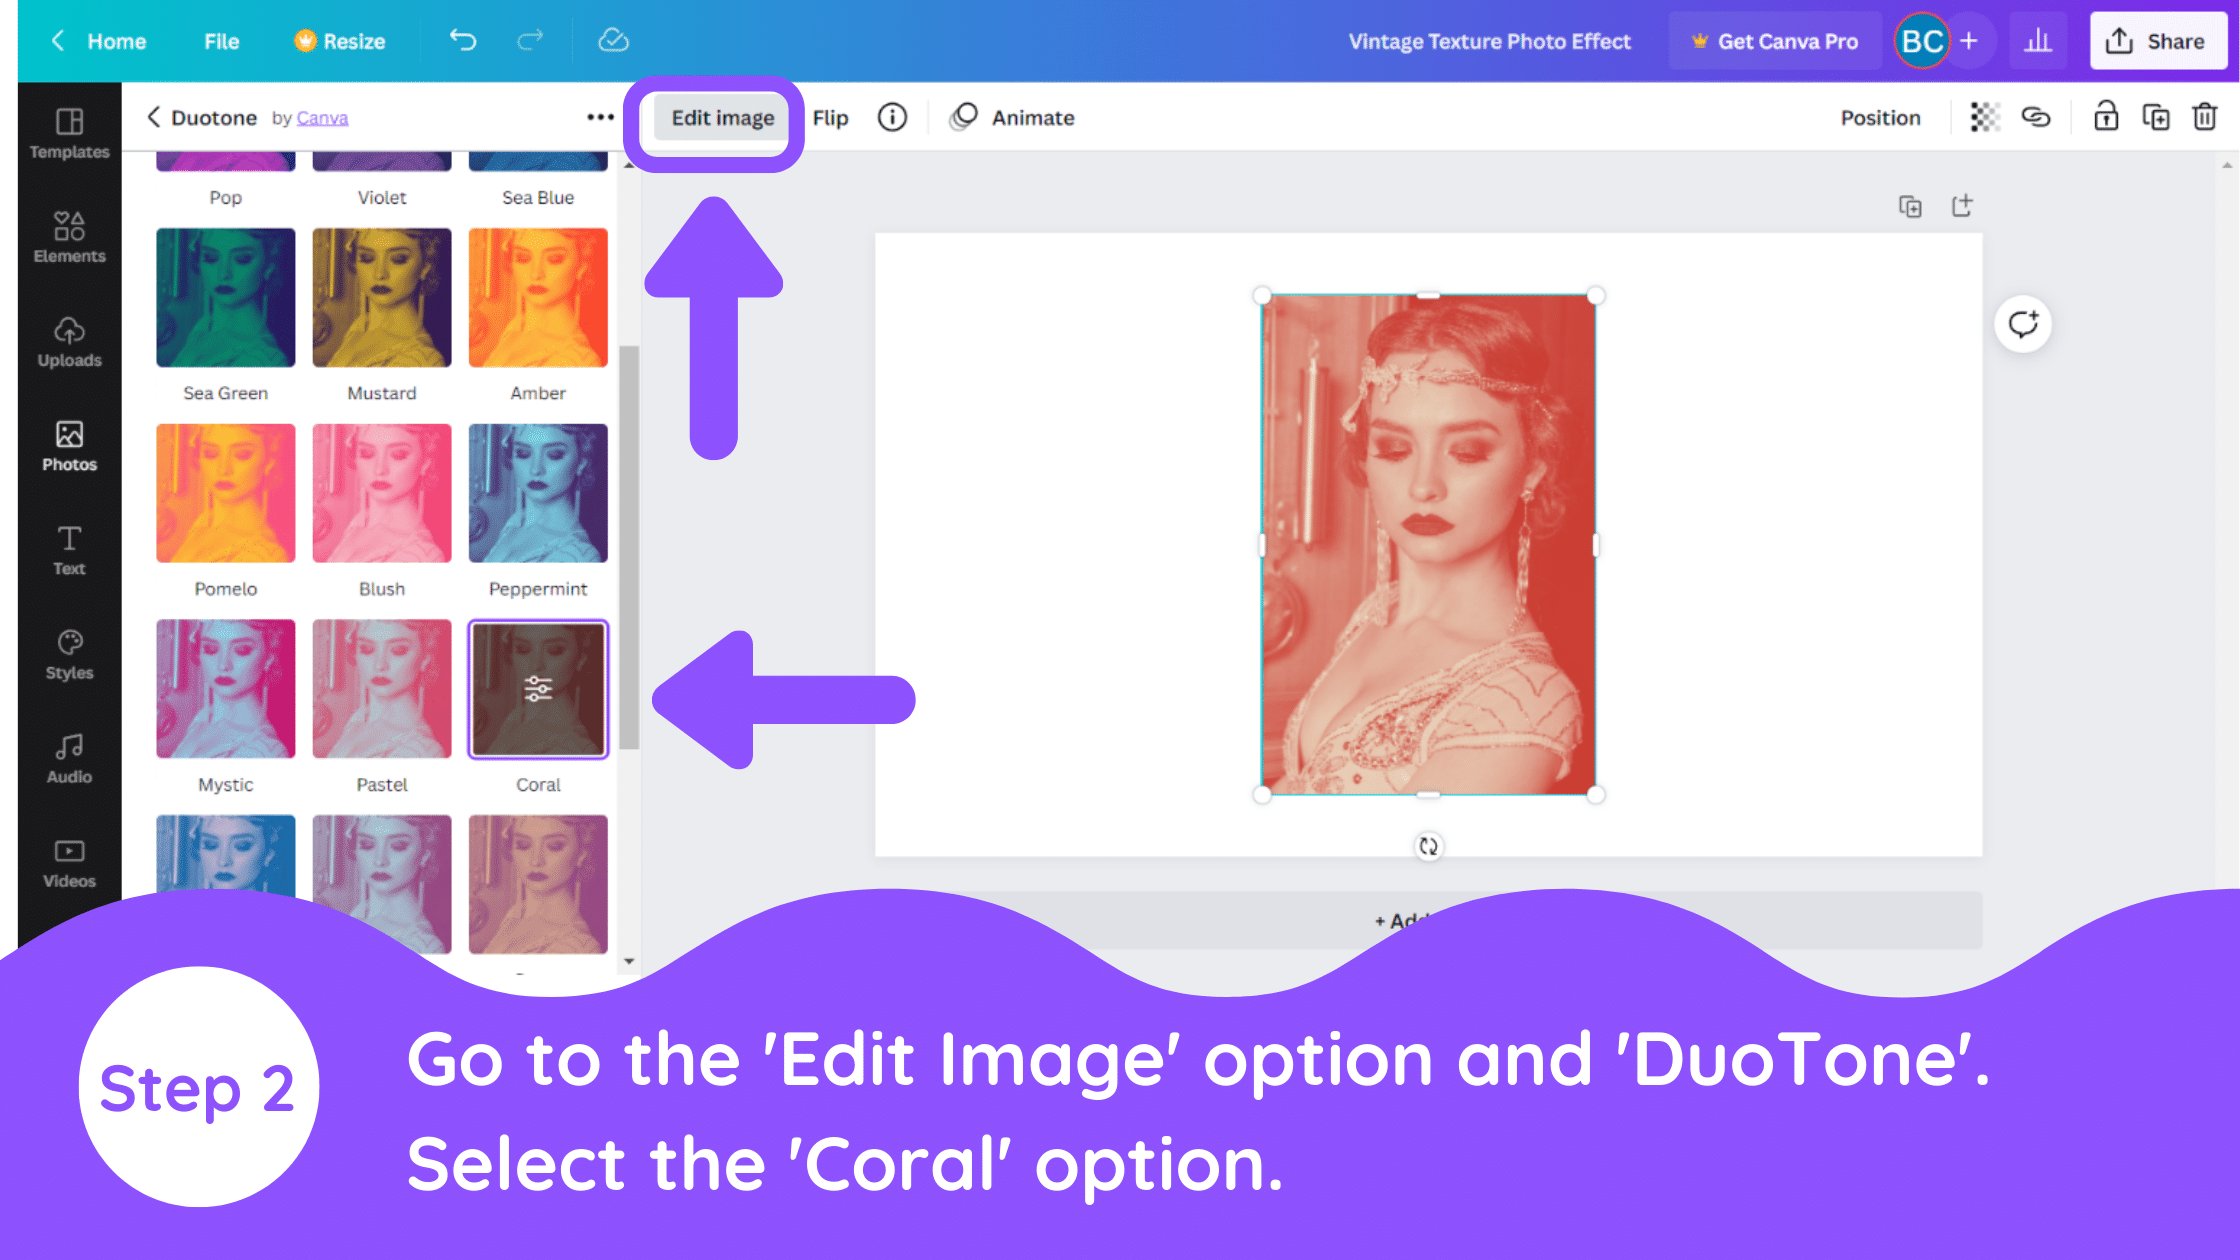
Task: Click the lock icon in toolbar
Action: [x=2106, y=117]
